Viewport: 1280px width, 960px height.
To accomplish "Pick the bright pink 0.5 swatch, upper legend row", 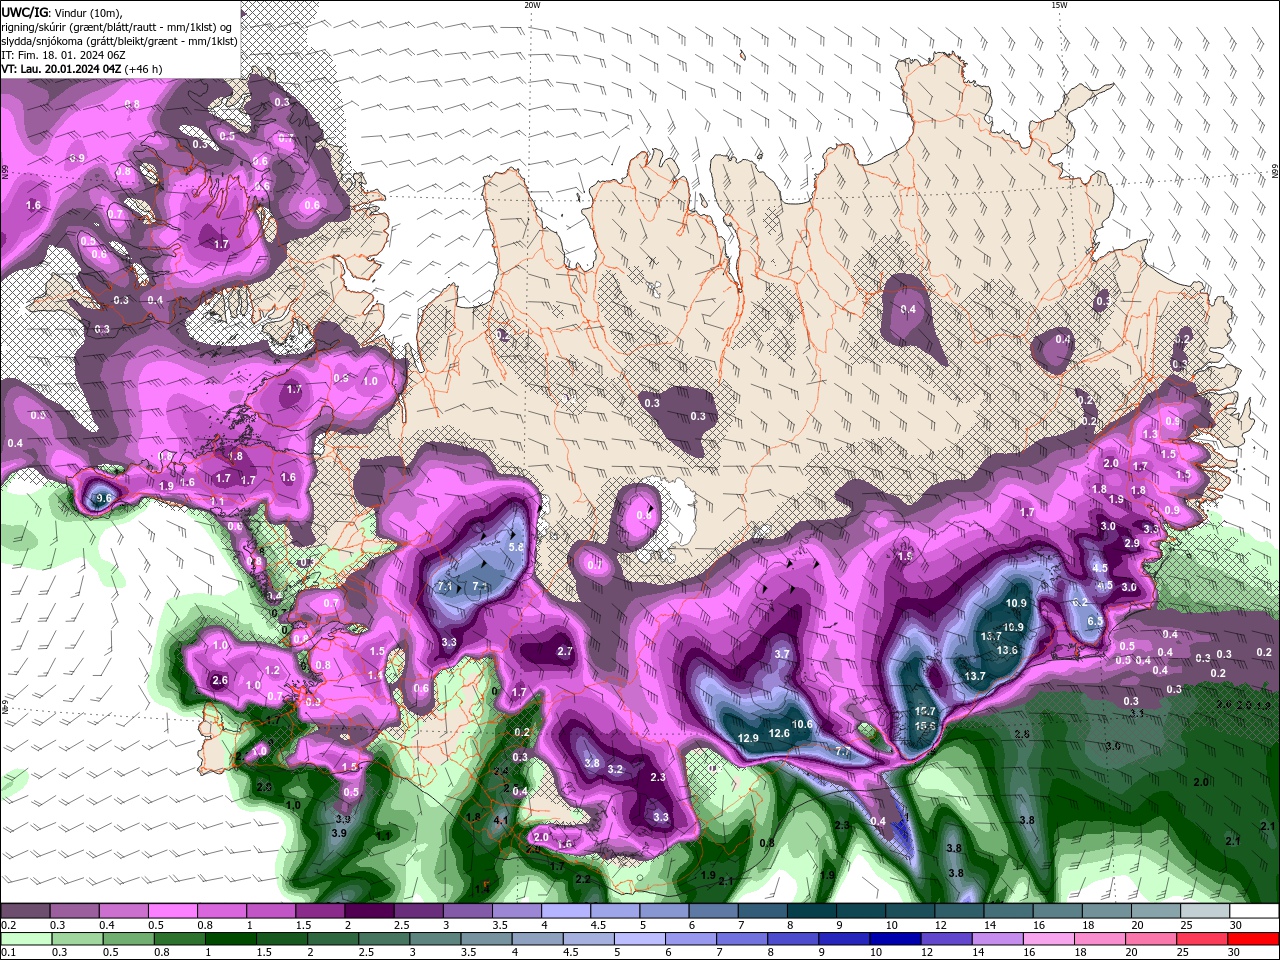I will tap(172, 911).
